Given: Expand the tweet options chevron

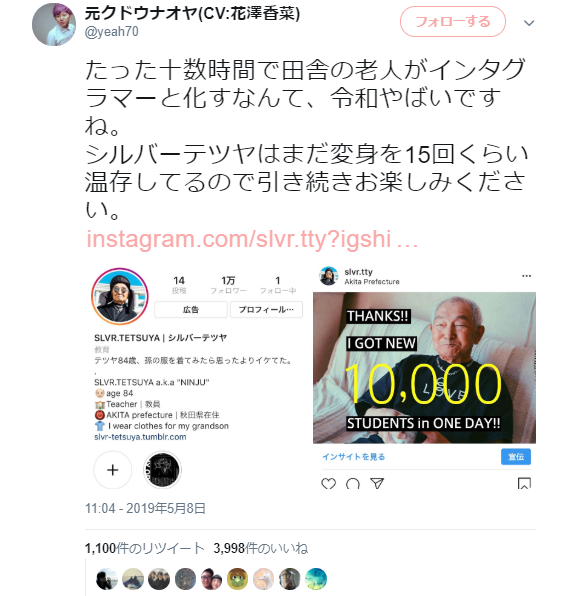Looking at the screenshot, I should tap(529, 23).
